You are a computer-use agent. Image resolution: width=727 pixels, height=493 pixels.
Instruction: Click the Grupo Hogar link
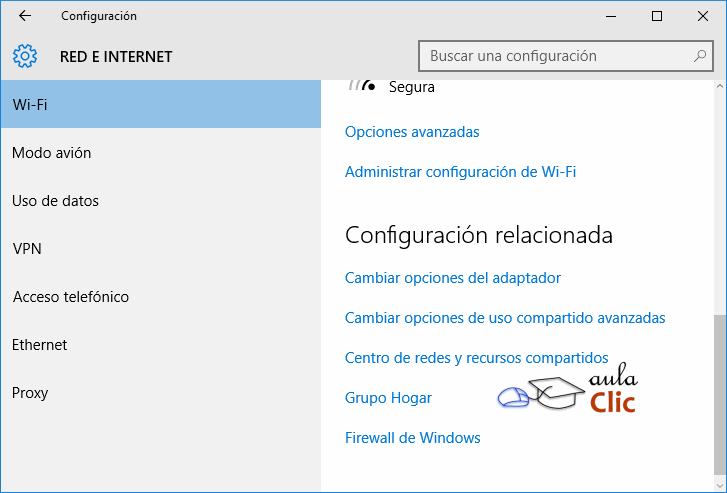click(x=388, y=398)
